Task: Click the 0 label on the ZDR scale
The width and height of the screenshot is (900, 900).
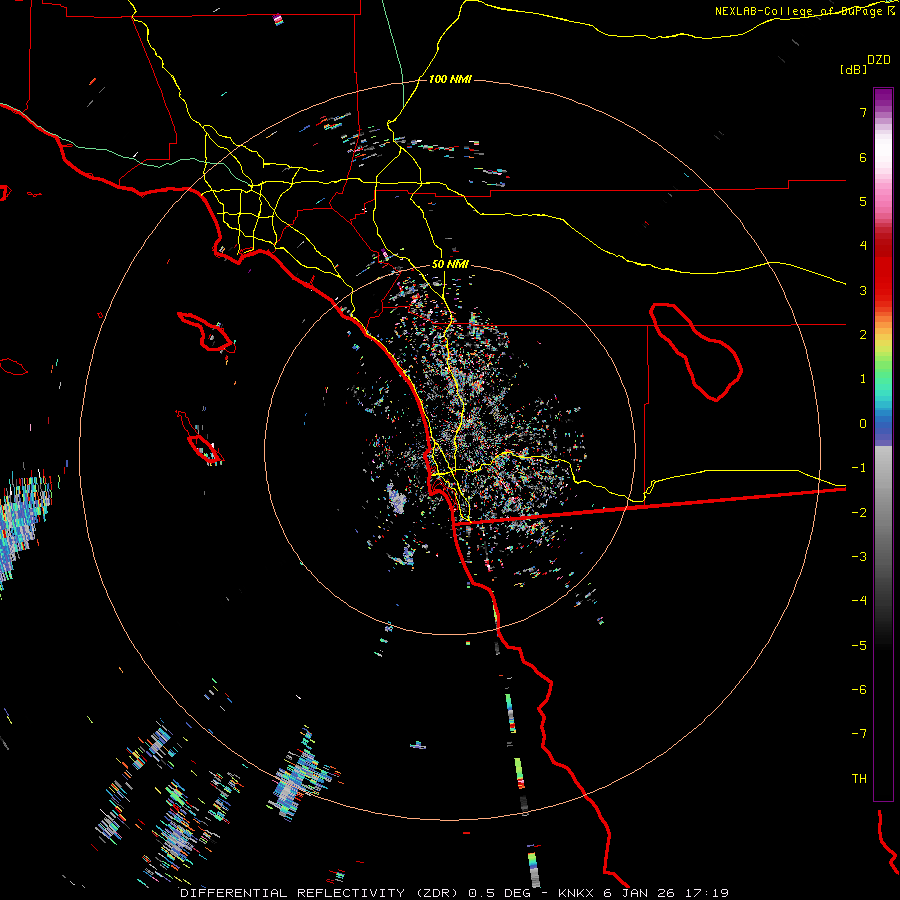Action: (x=863, y=424)
